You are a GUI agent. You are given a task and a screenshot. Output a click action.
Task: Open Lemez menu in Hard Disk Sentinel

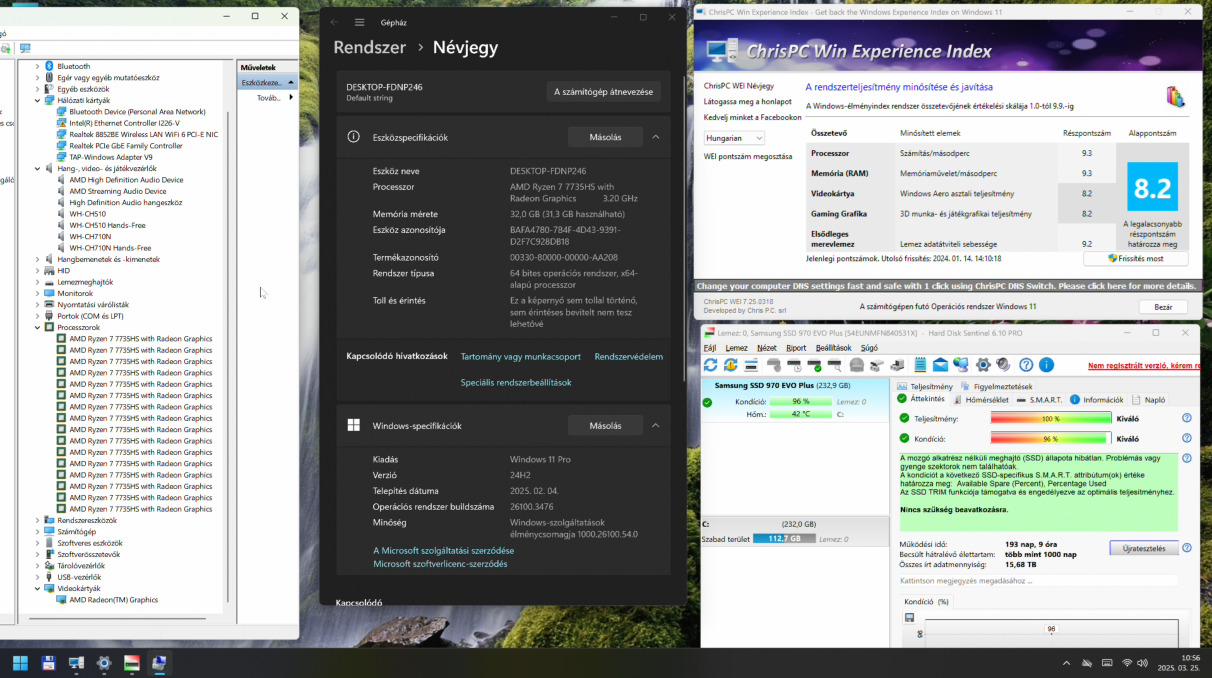[736, 348]
